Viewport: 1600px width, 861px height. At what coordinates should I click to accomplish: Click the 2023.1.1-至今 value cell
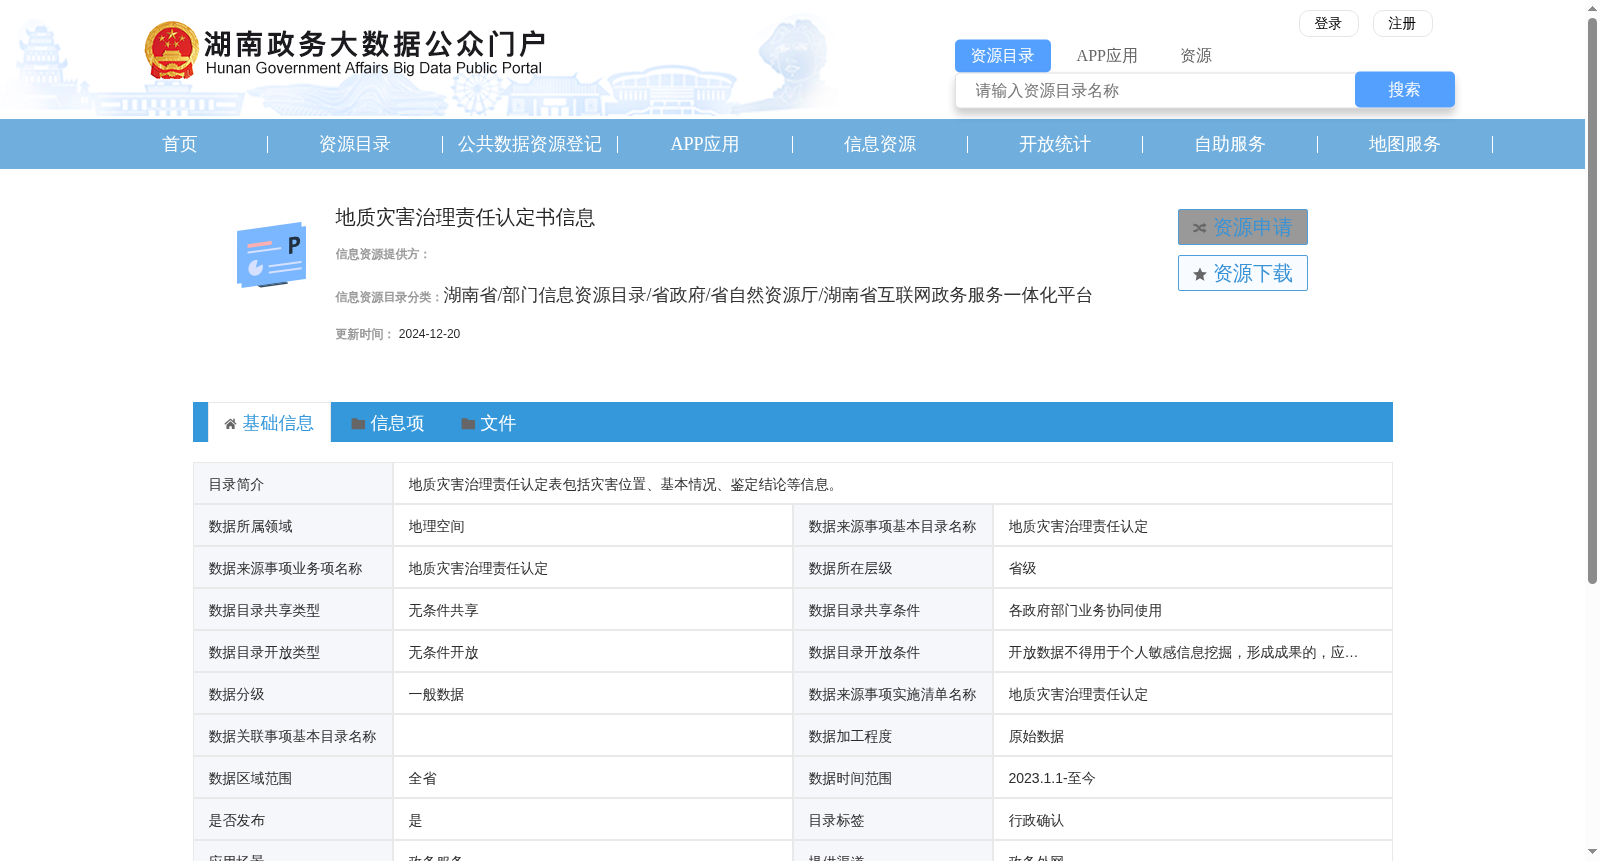(1192, 778)
